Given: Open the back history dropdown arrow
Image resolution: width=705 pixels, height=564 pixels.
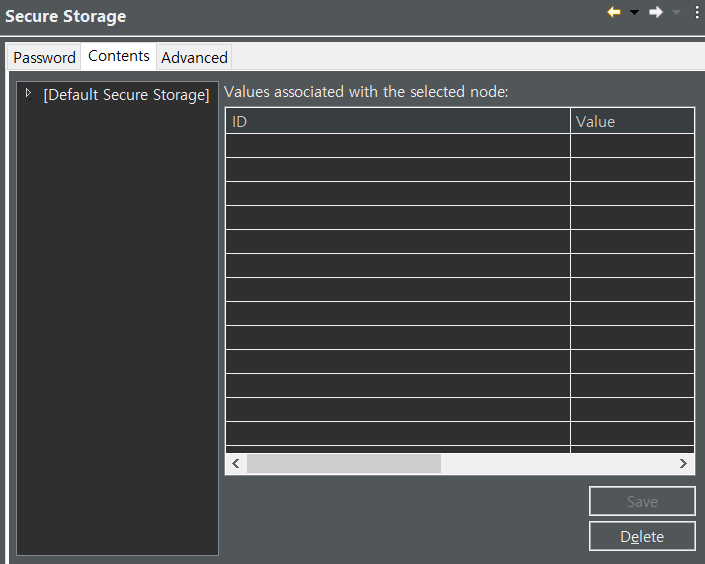Looking at the screenshot, I should pyautogui.click(x=634, y=13).
